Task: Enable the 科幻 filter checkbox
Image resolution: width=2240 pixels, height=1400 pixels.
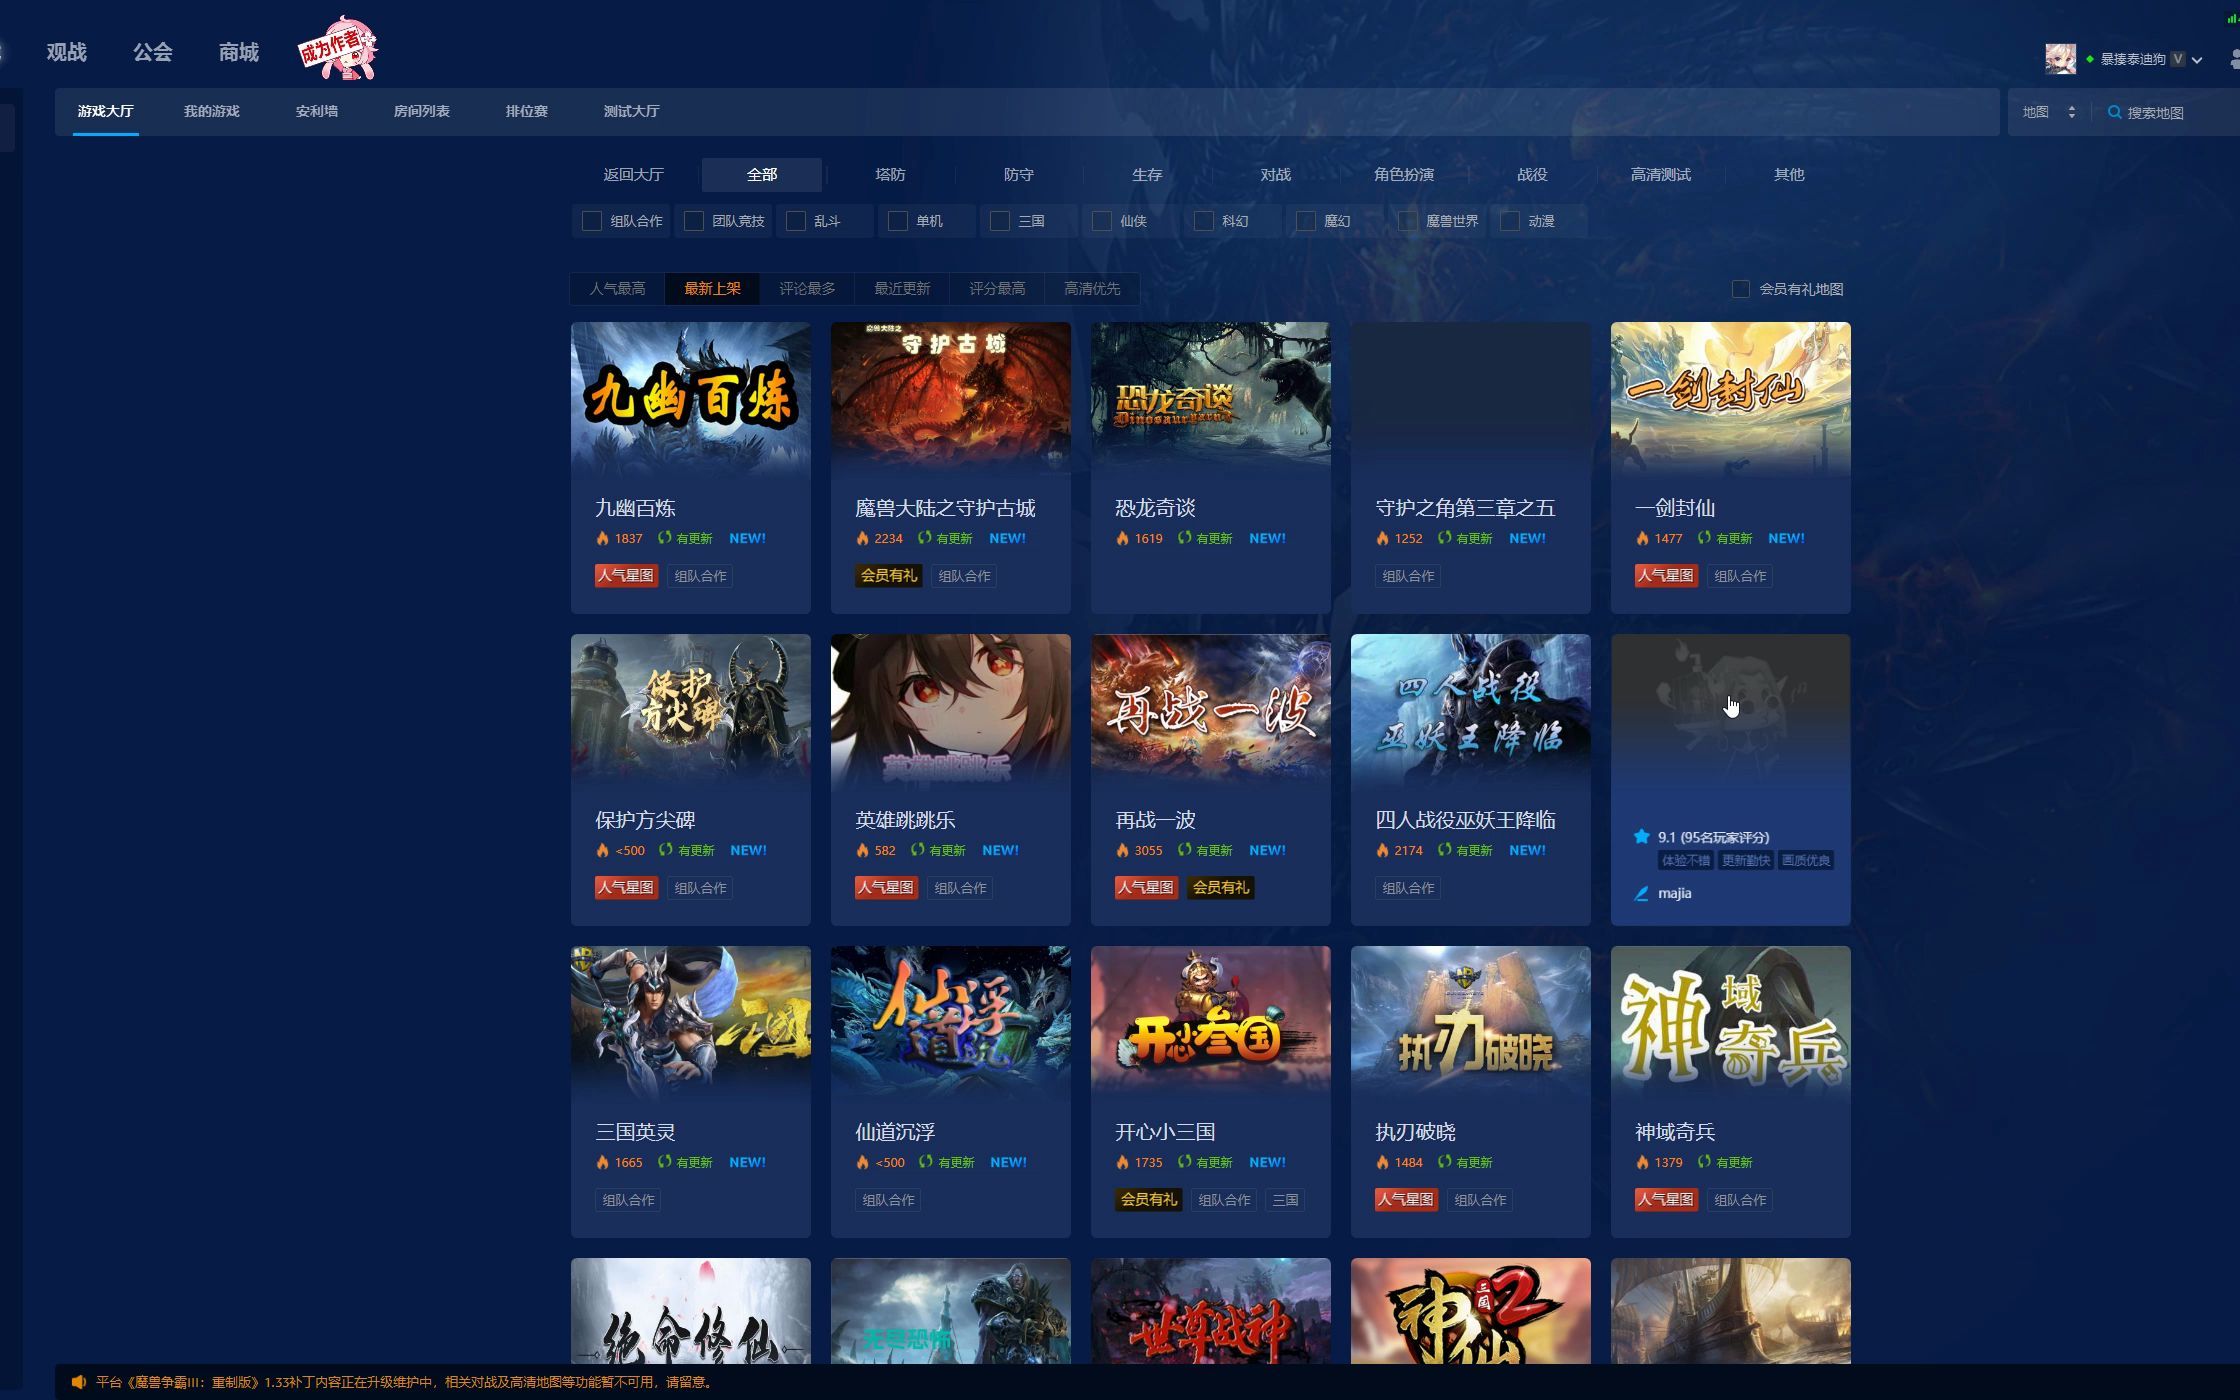Action: coord(1204,221)
